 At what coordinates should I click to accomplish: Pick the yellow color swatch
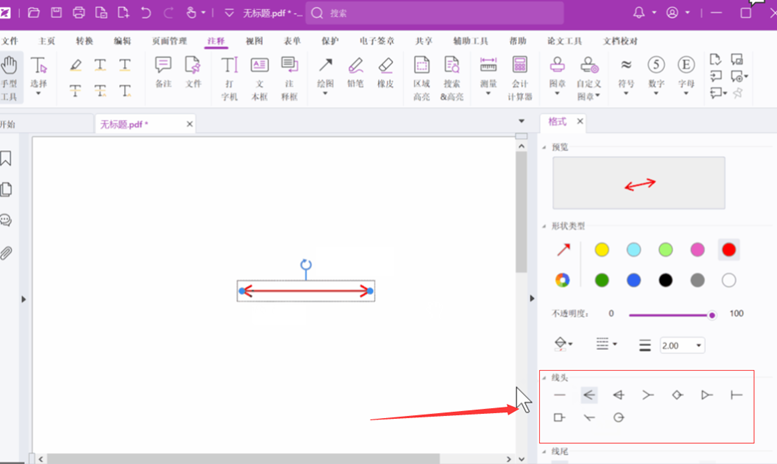(602, 249)
